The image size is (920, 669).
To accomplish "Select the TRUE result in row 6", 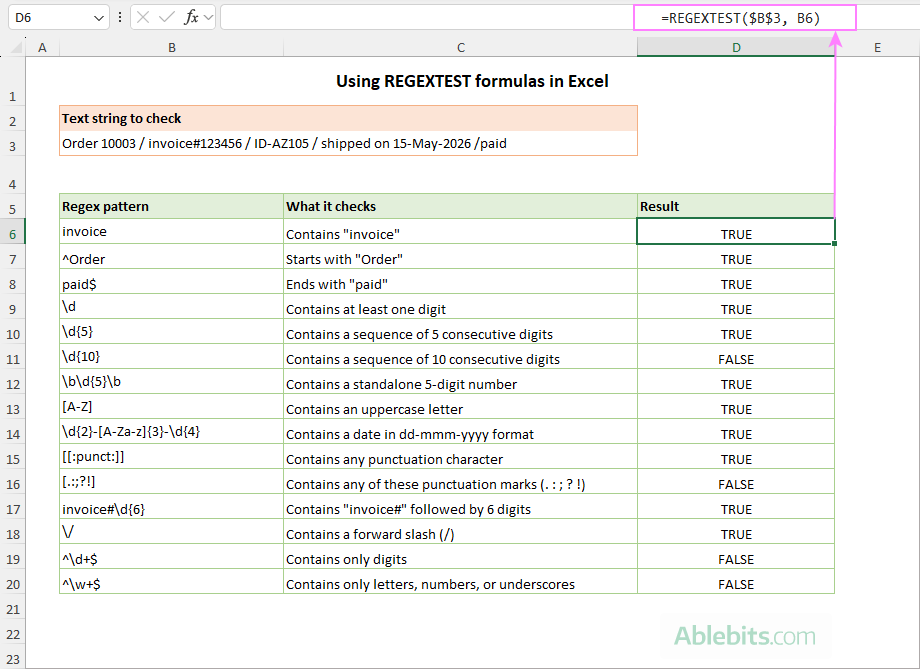I will click(x=736, y=231).
